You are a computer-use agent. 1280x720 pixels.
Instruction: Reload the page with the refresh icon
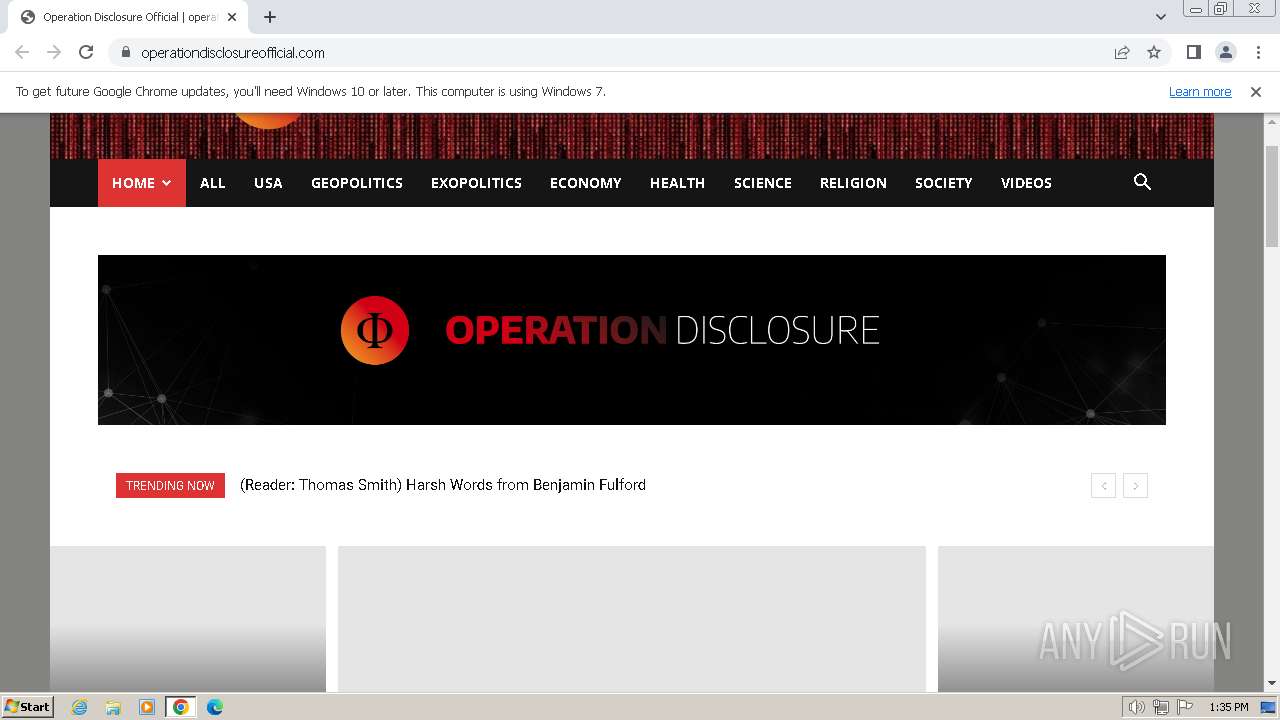coord(86,52)
